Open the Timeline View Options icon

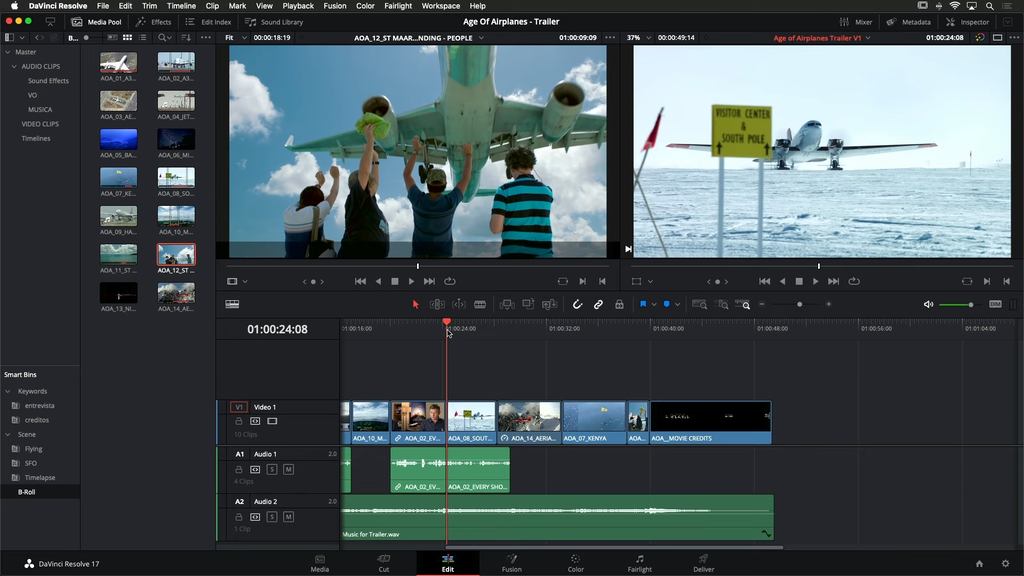click(x=232, y=304)
